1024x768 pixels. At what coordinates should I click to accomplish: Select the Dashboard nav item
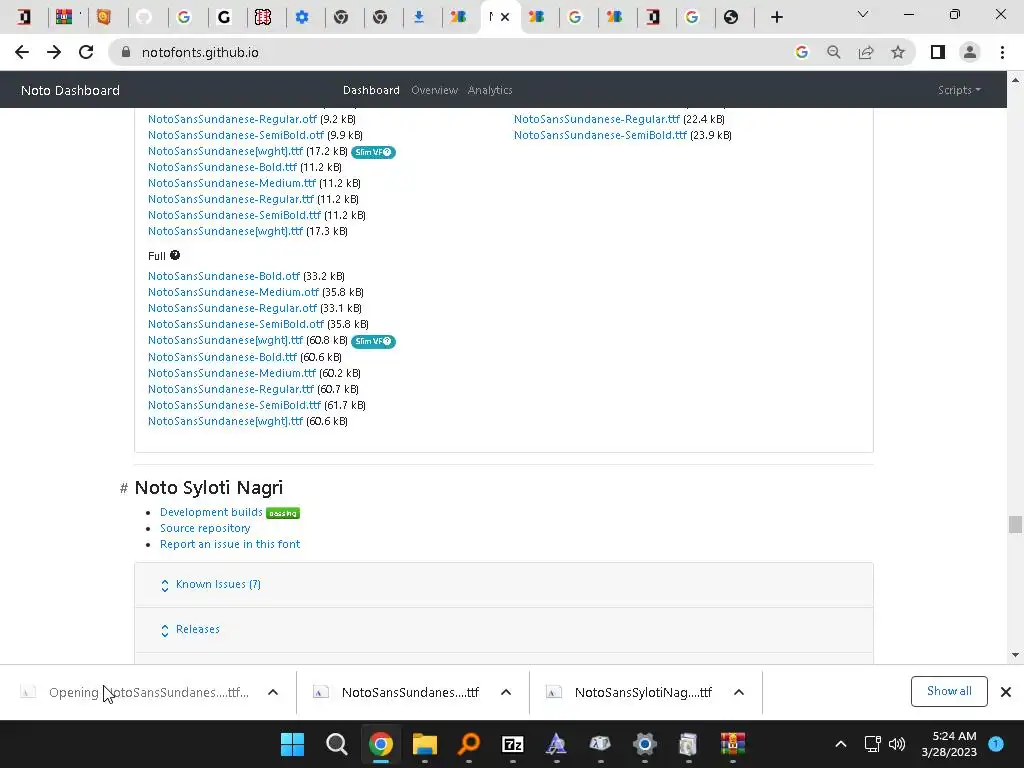tap(371, 90)
